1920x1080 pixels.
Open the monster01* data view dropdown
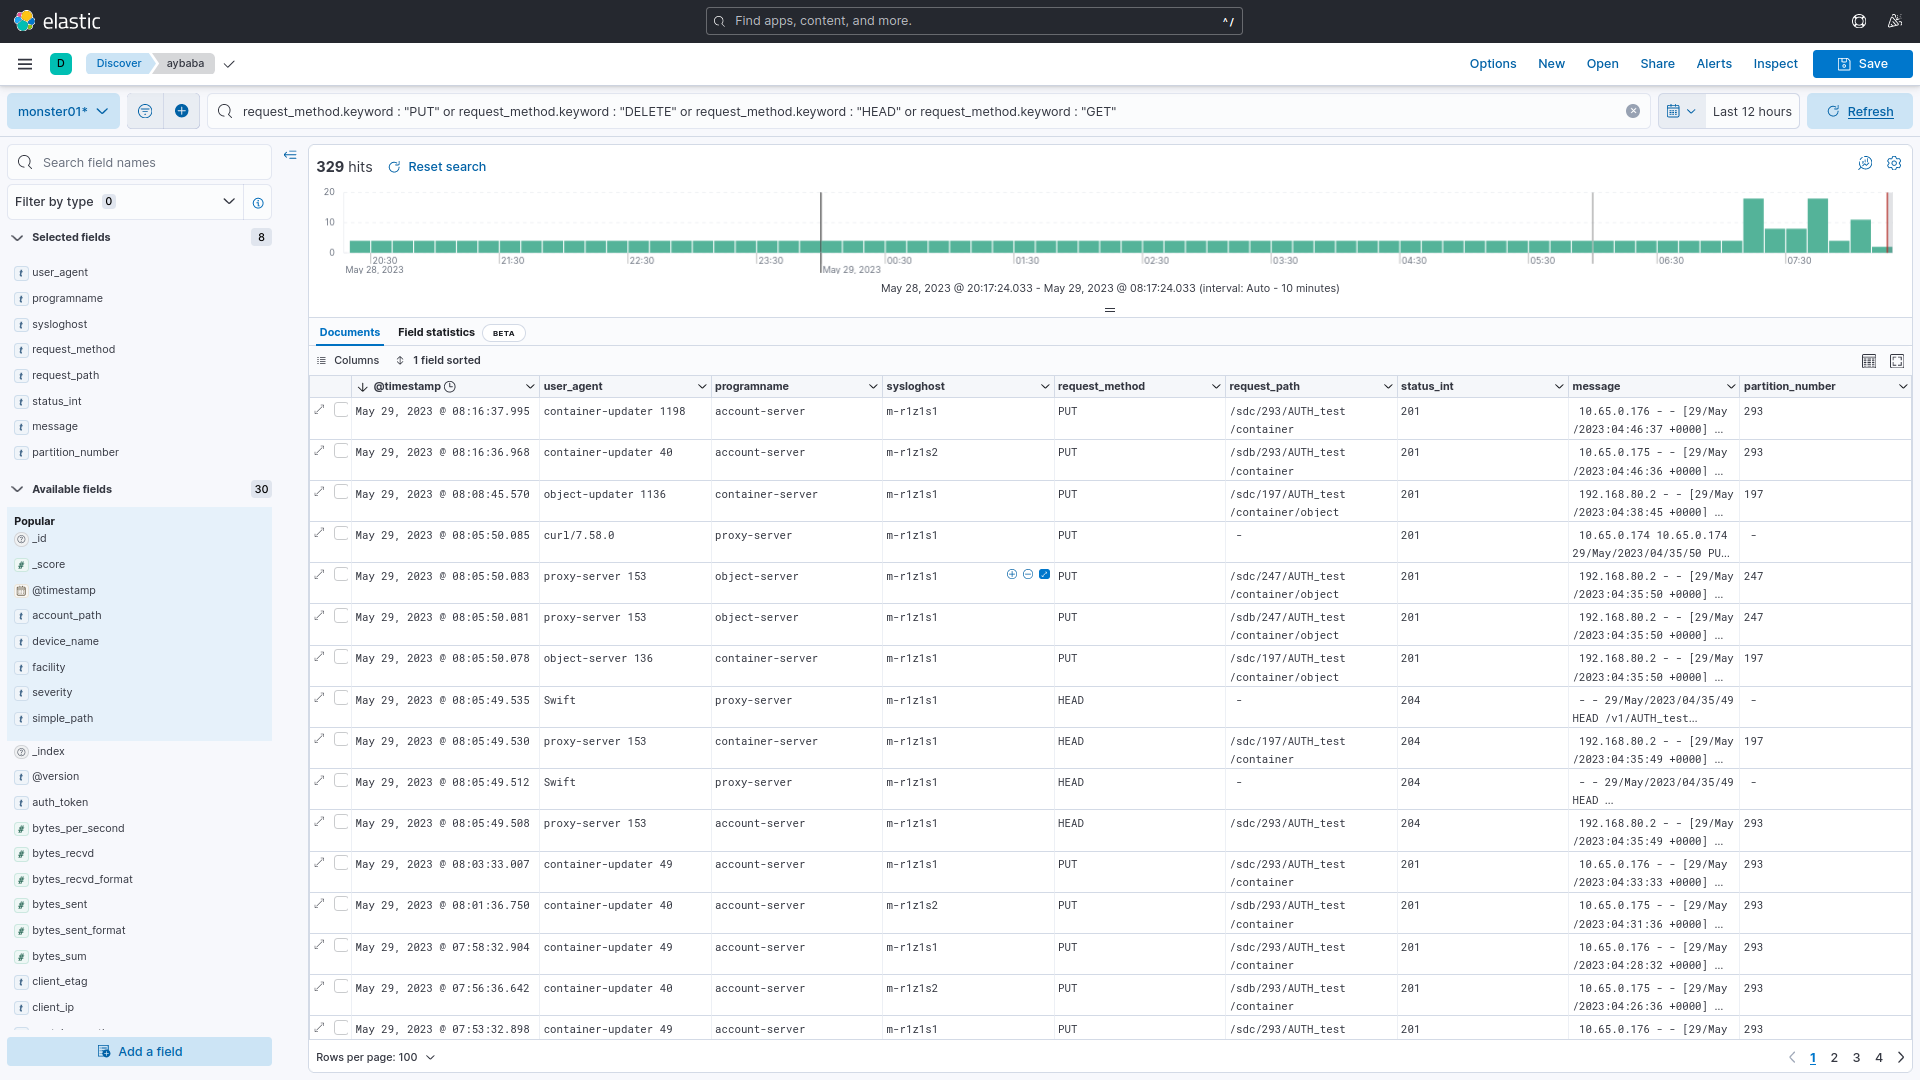coord(63,111)
